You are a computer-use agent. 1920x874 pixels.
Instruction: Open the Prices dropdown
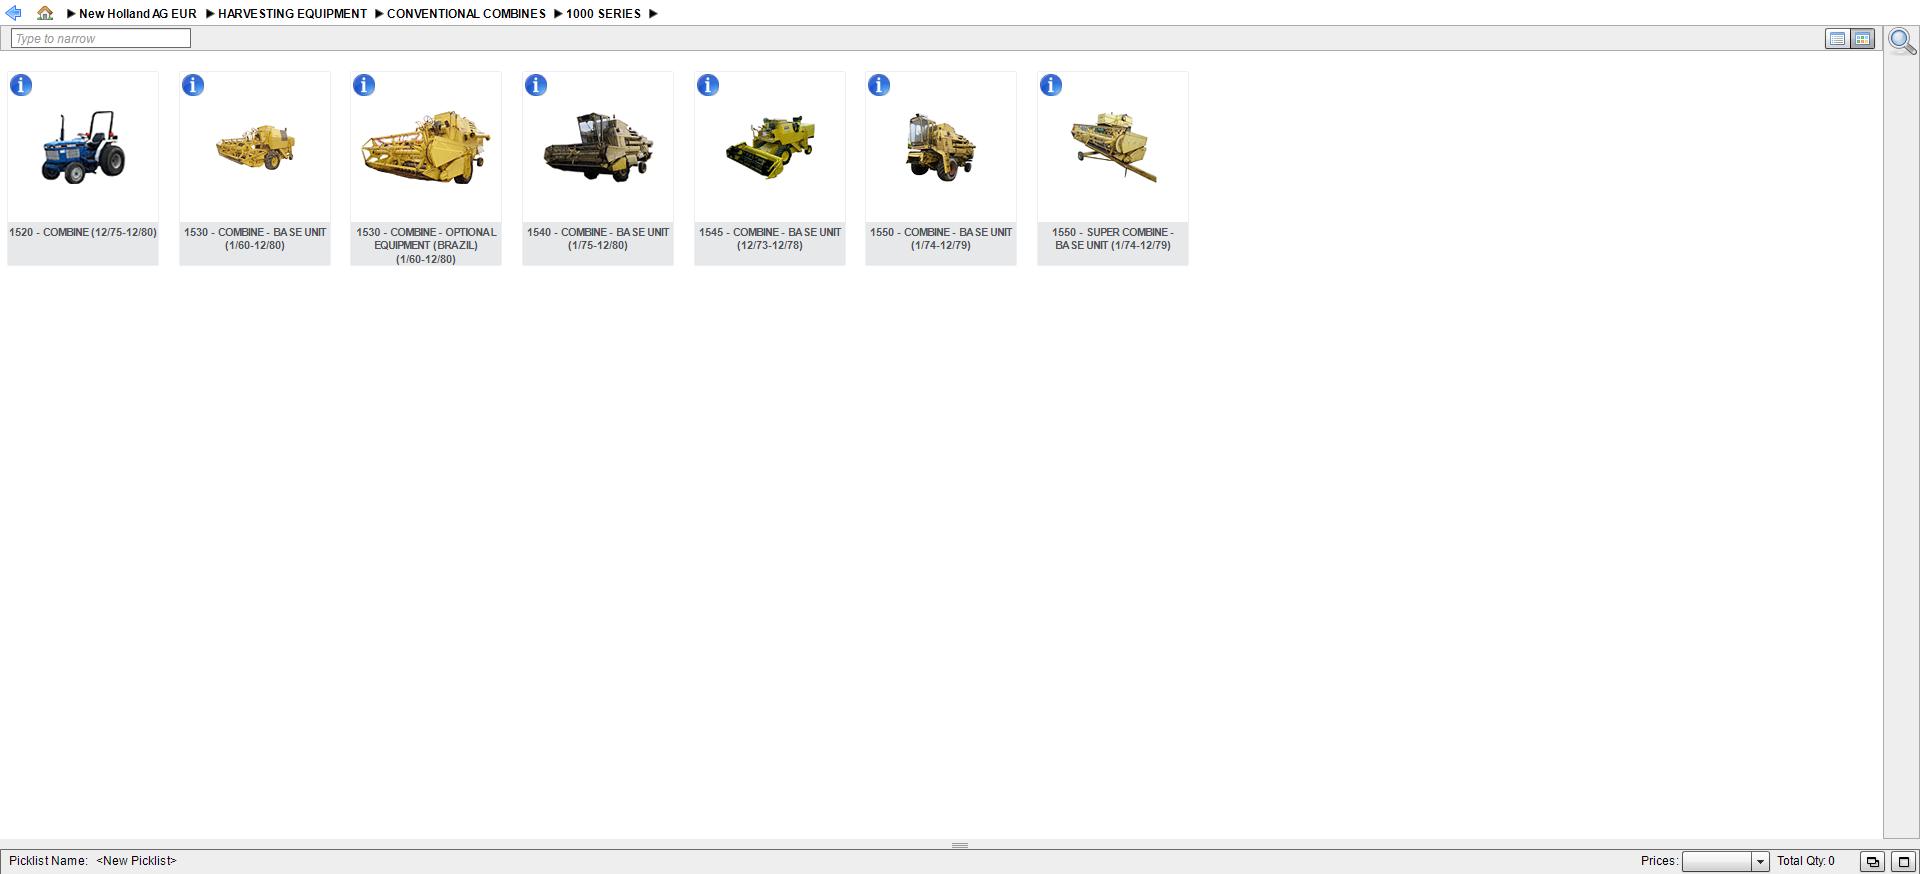point(1760,861)
